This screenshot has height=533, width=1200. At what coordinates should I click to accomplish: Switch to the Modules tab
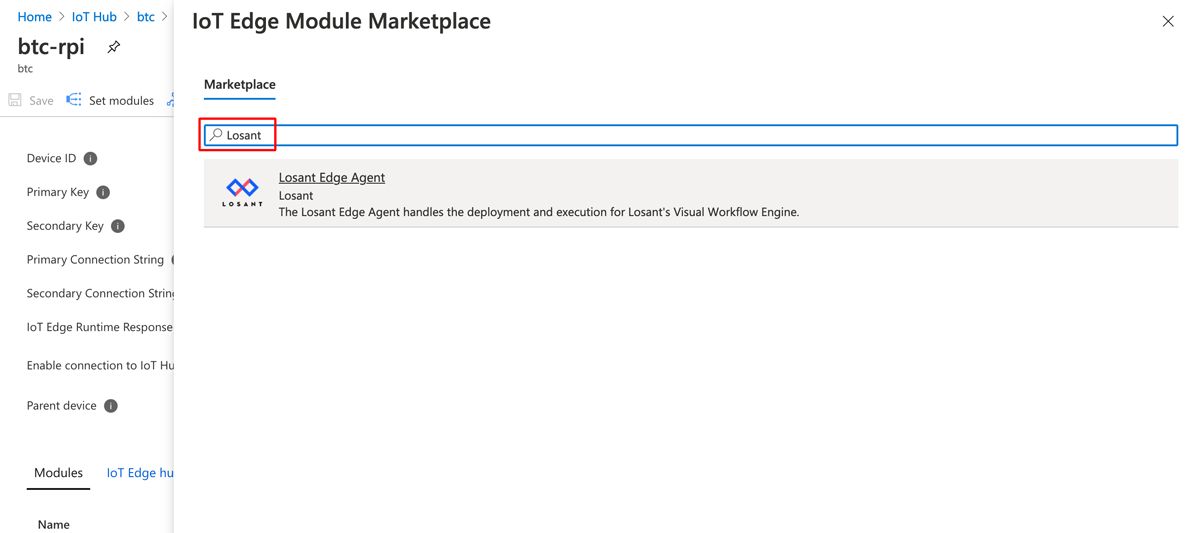[x=58, y=473]
